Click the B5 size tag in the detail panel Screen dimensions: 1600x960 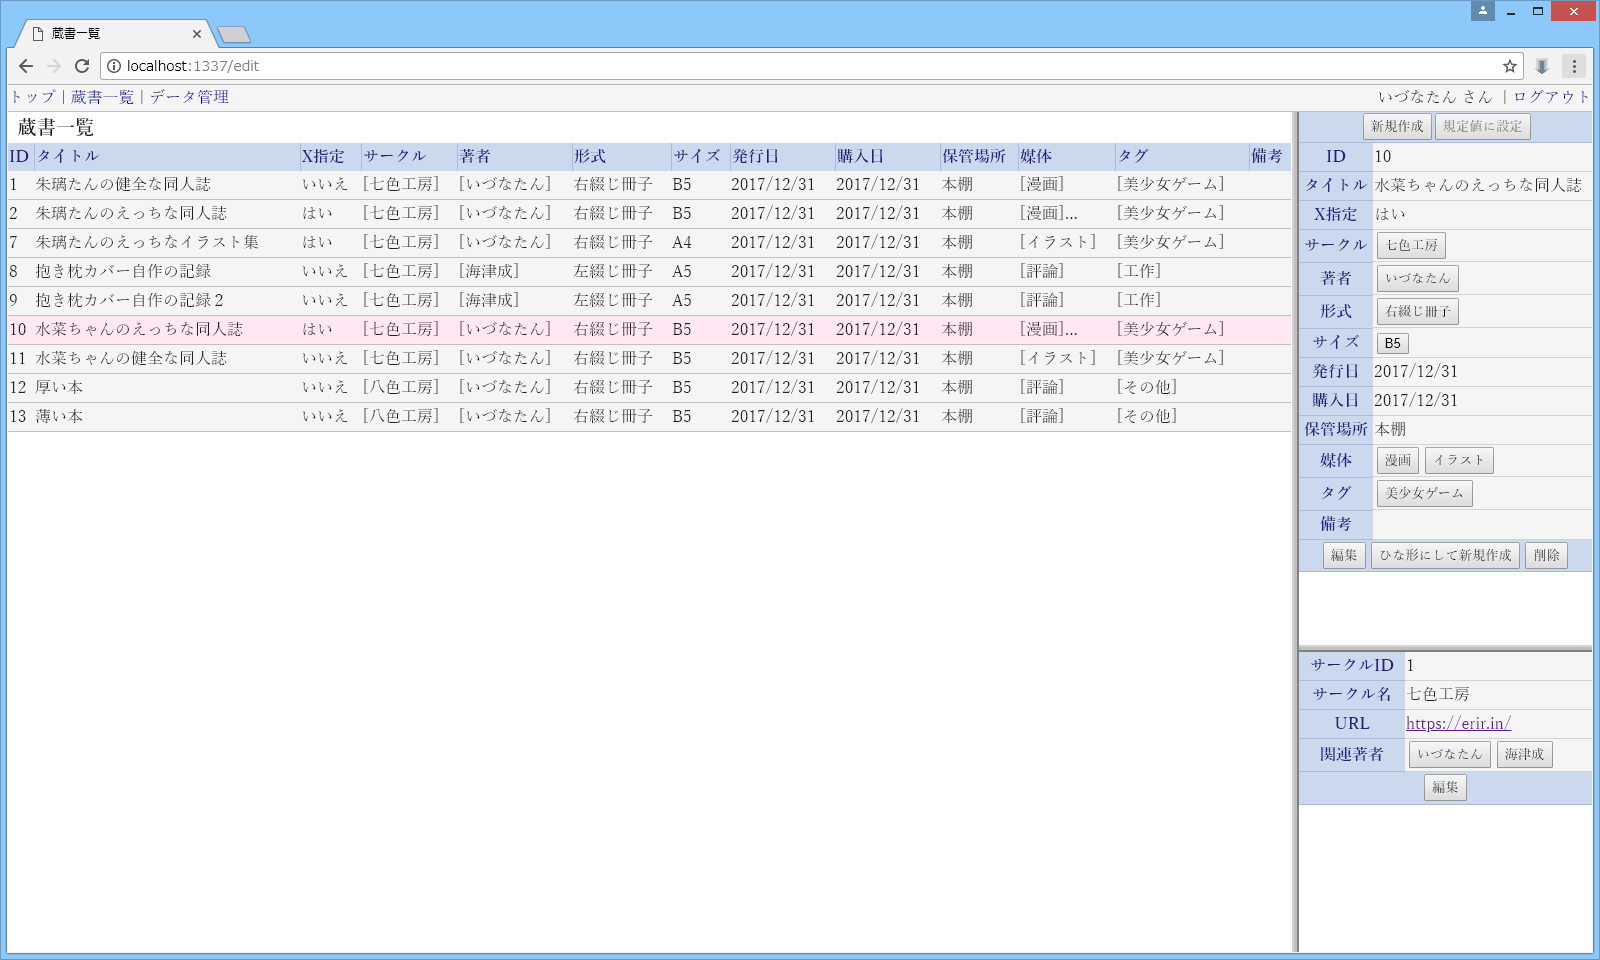[1393, 344]
